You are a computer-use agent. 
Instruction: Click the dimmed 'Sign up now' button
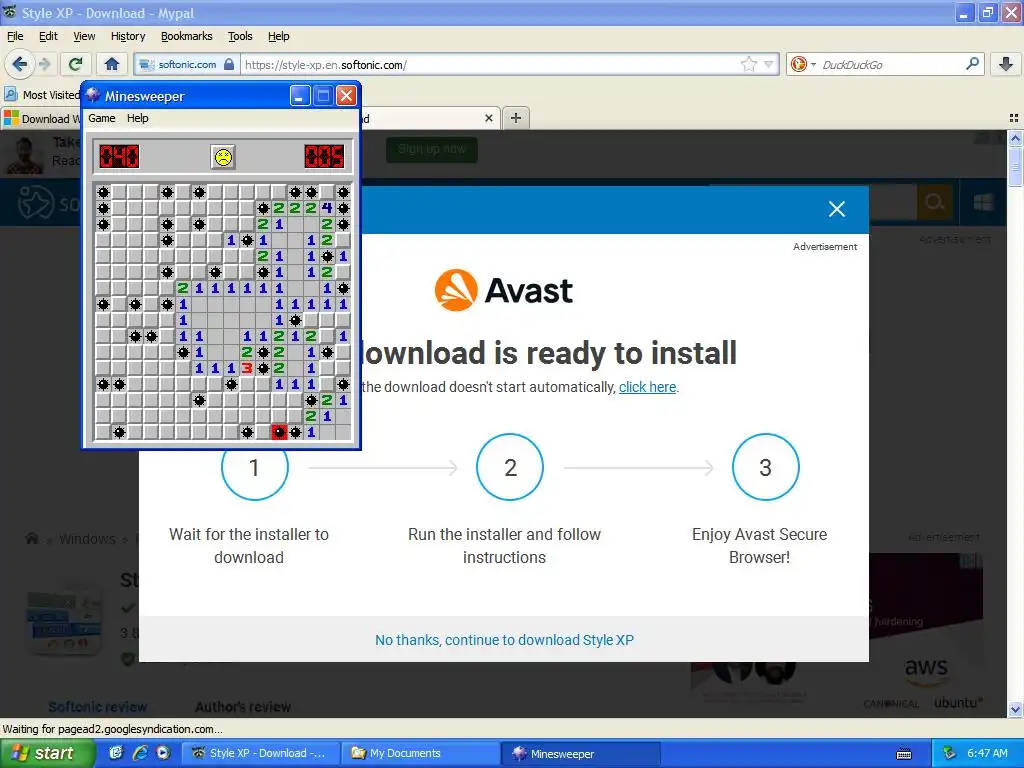pos(432,149)
